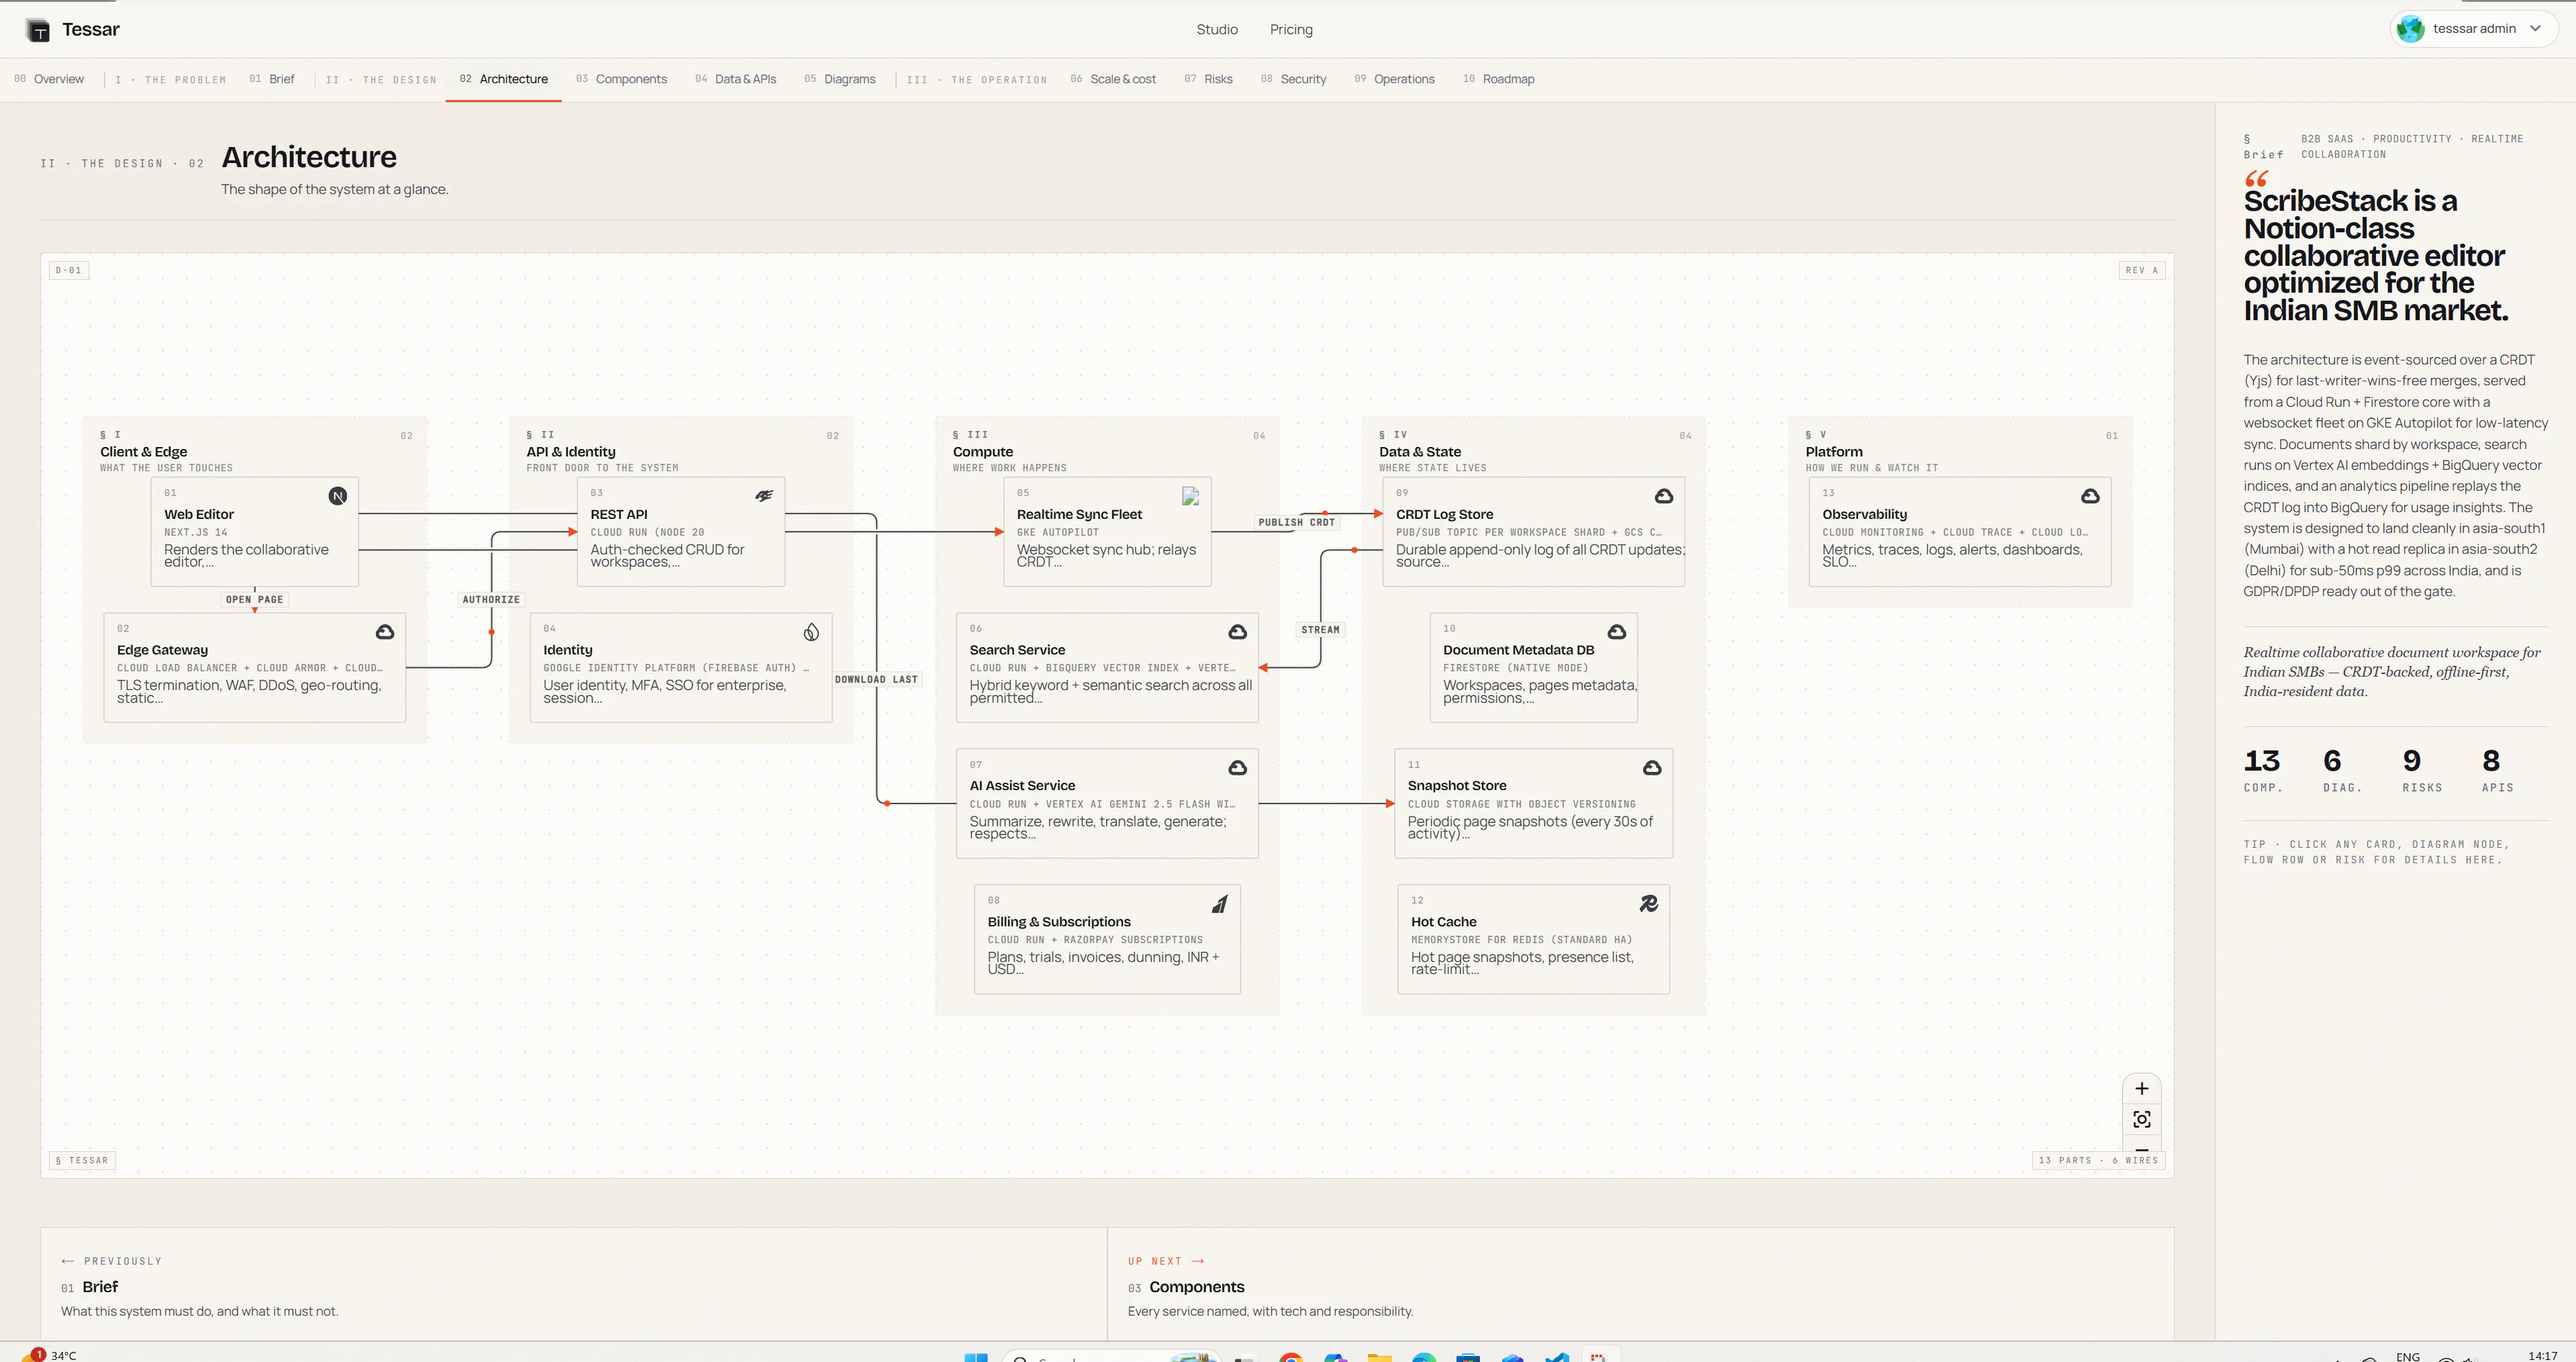Click the Tessar logo icon
2576x1362 pixels.
(x=38, y=30)
